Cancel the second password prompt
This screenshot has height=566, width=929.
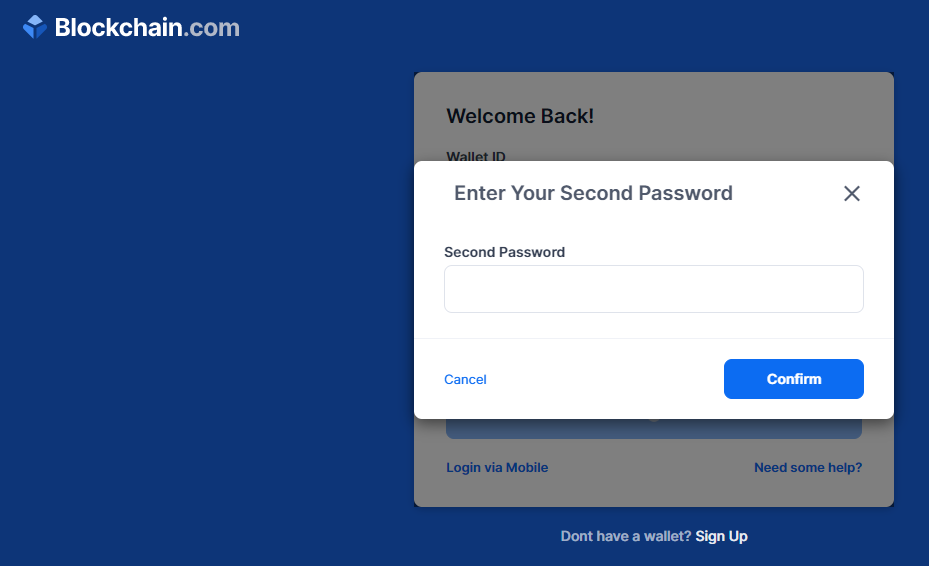click(465, 379)
